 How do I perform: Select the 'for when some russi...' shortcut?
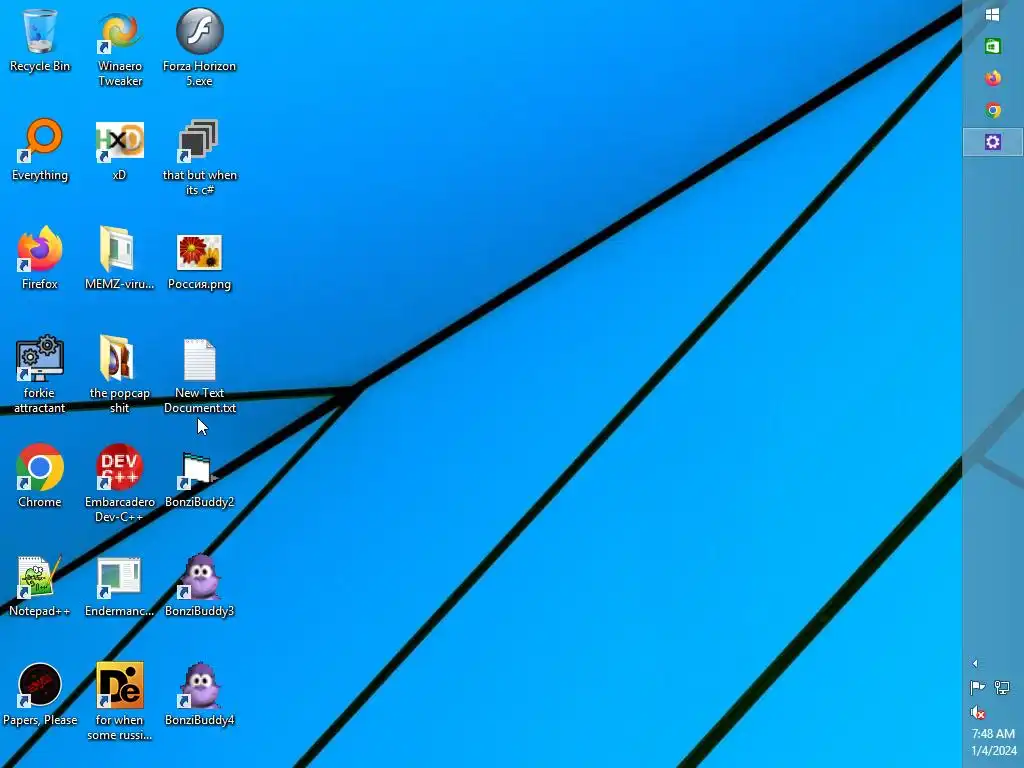tap(120, 703)
